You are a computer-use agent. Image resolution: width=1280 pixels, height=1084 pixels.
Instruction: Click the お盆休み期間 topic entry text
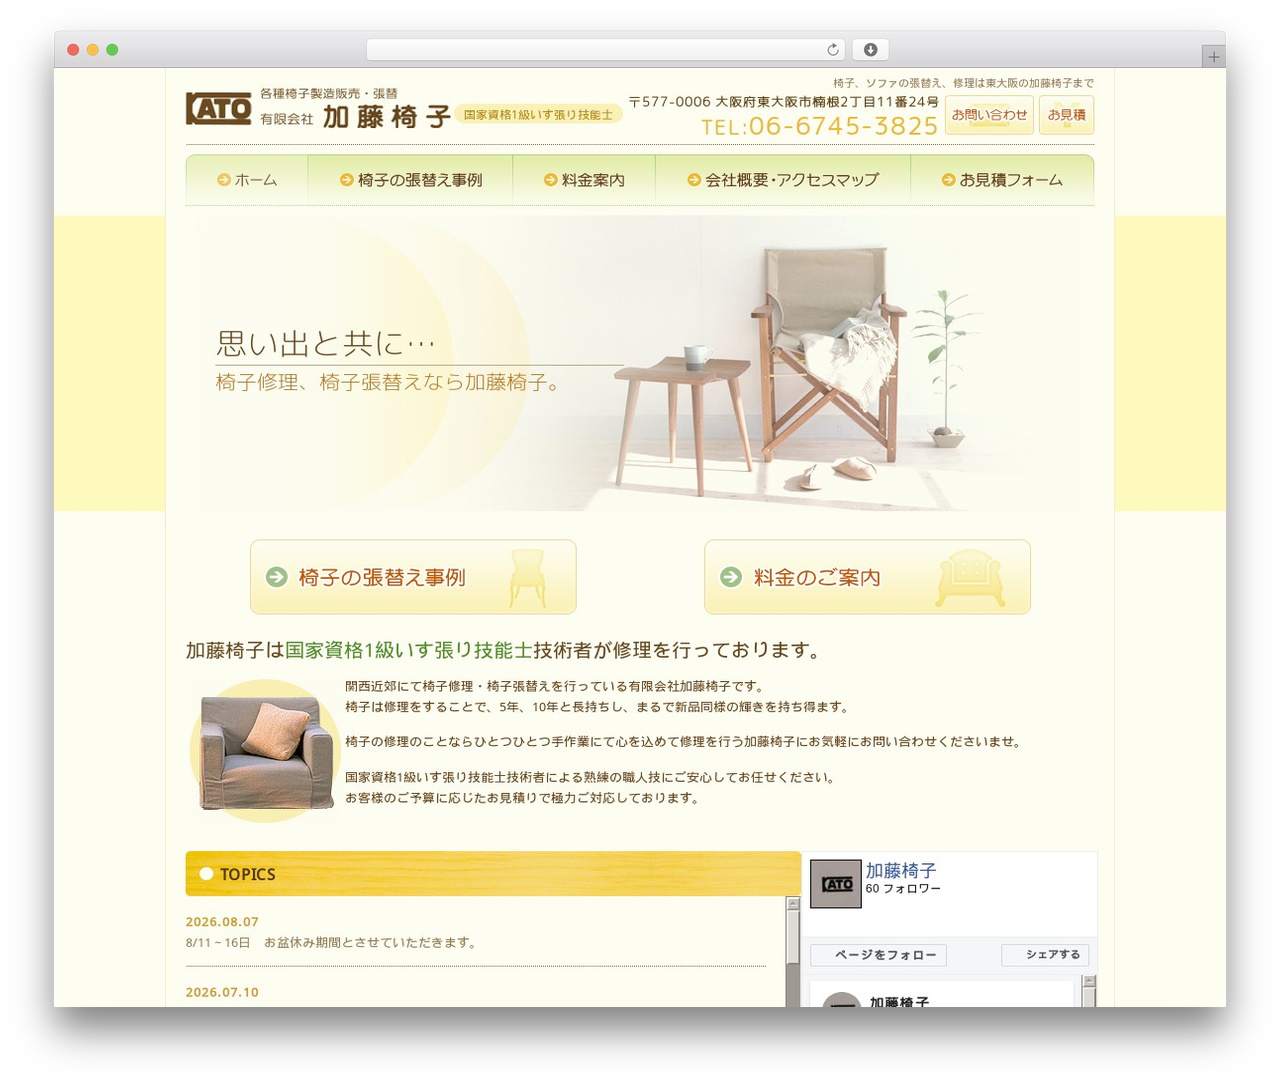click(331, 943)
